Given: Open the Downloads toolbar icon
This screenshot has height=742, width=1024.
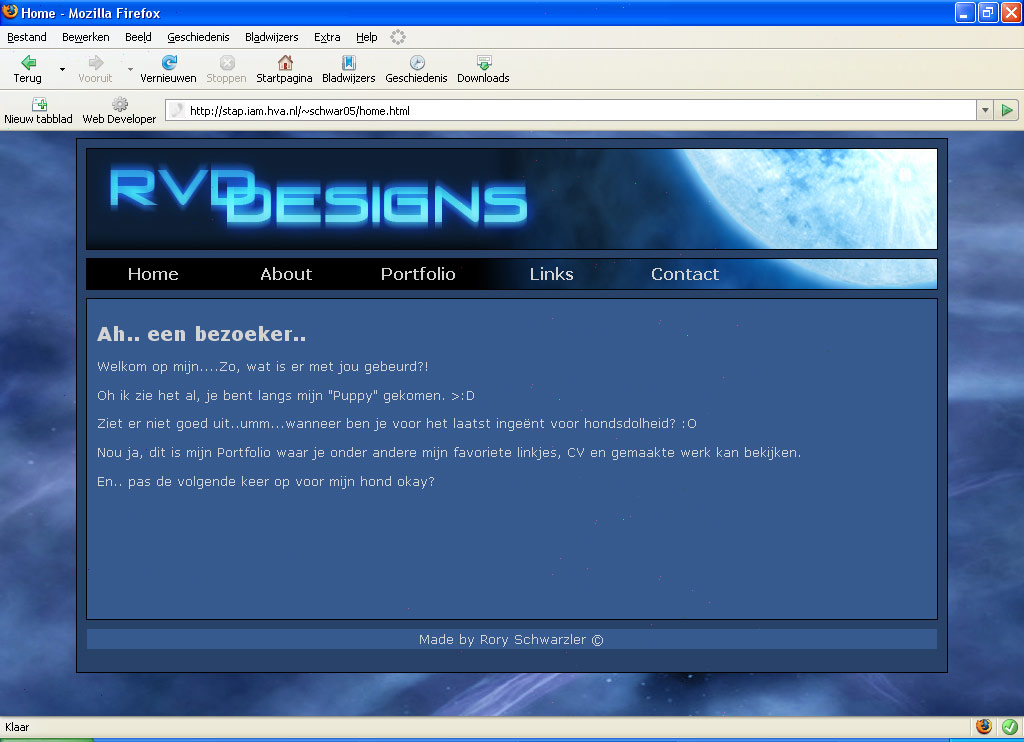Looking at the screenshot, I should (x=483, y=63).
